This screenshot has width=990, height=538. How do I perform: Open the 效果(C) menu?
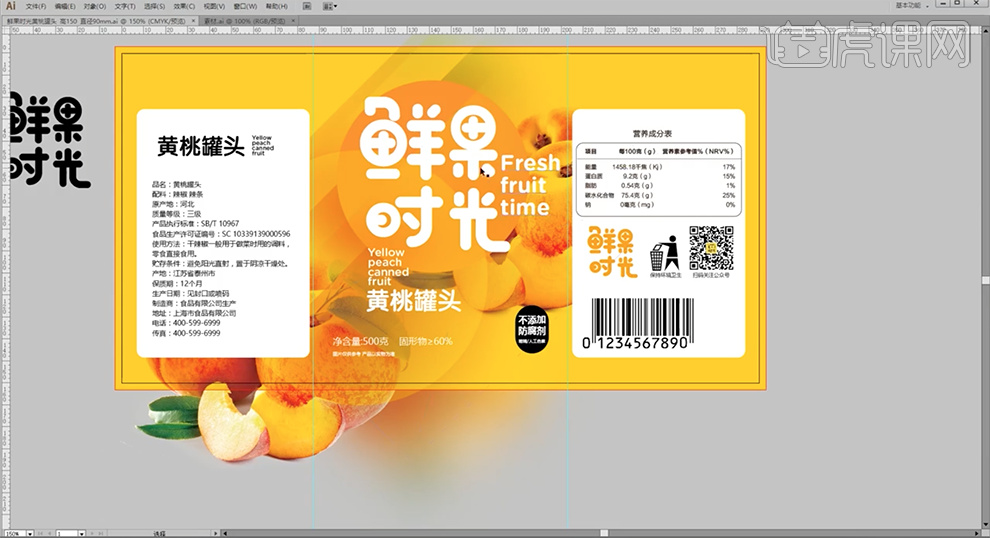pos(184,6)
